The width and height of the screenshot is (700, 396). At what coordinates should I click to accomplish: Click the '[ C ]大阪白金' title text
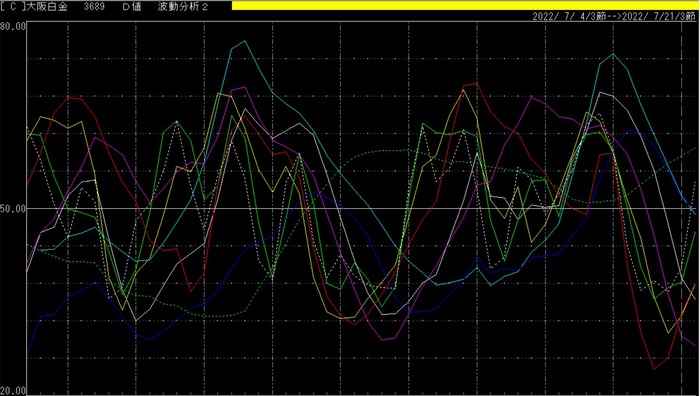click(34, 7)
